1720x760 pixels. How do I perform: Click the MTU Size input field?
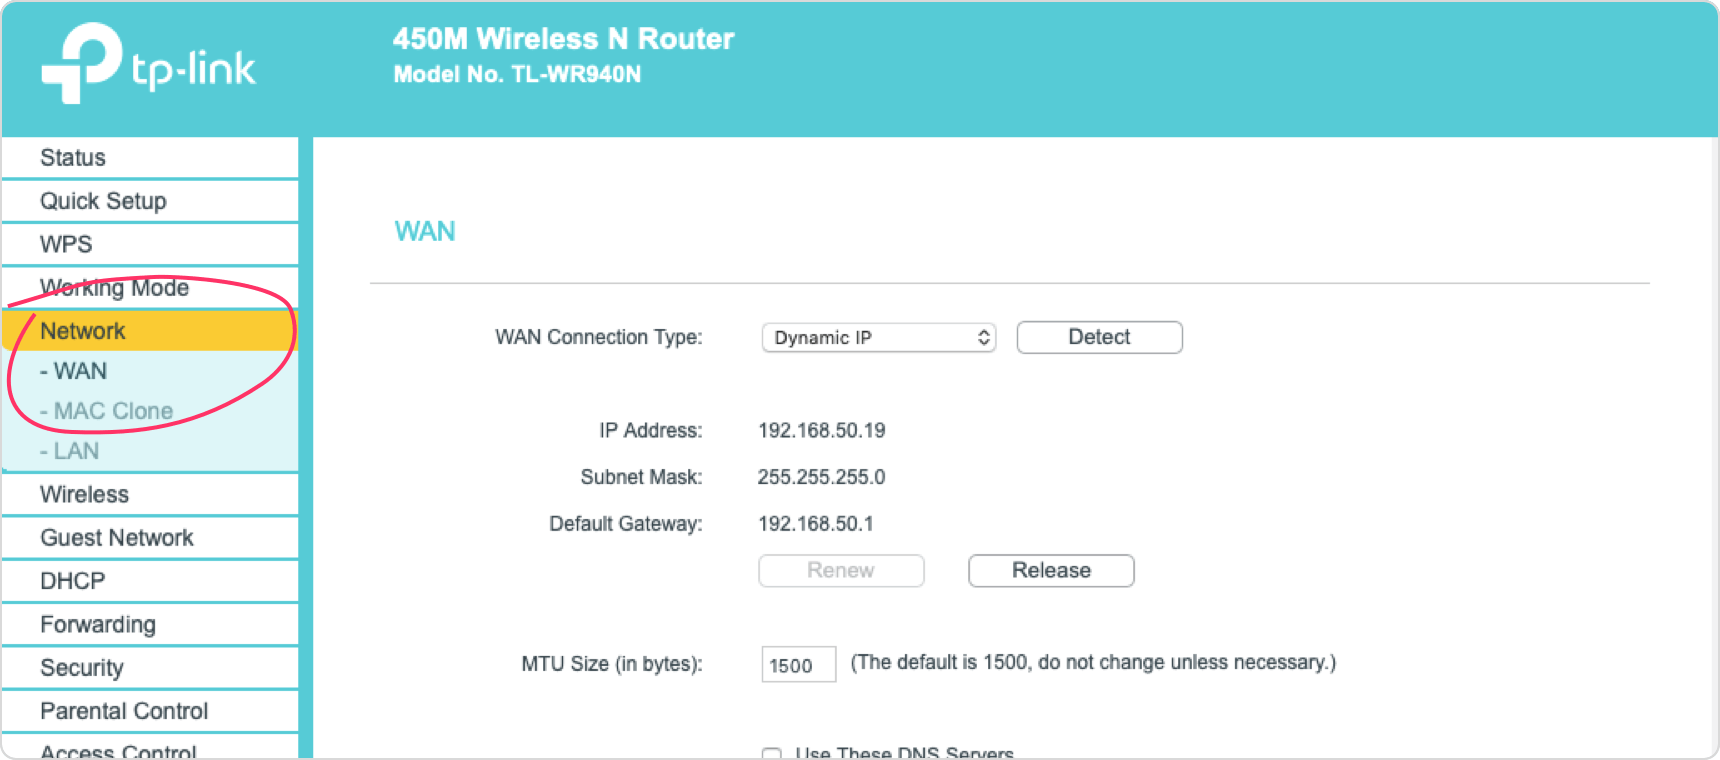click(798, 665)
